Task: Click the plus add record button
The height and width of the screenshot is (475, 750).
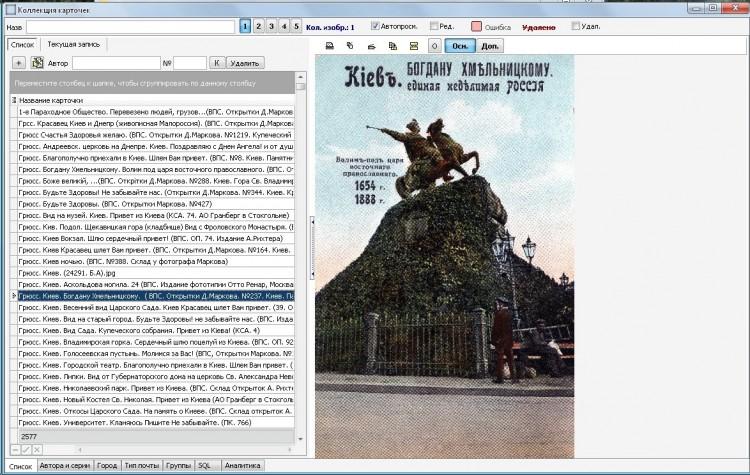Action: tap(18, 63)
